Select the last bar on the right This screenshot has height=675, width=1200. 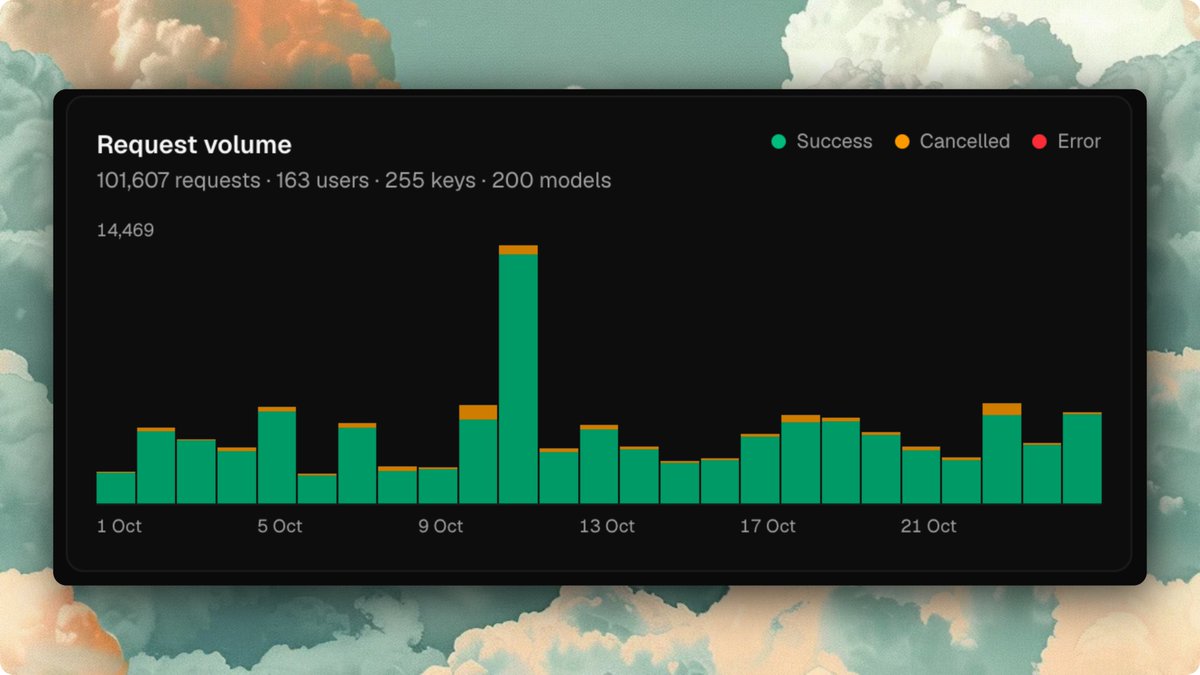[1082, 457]
